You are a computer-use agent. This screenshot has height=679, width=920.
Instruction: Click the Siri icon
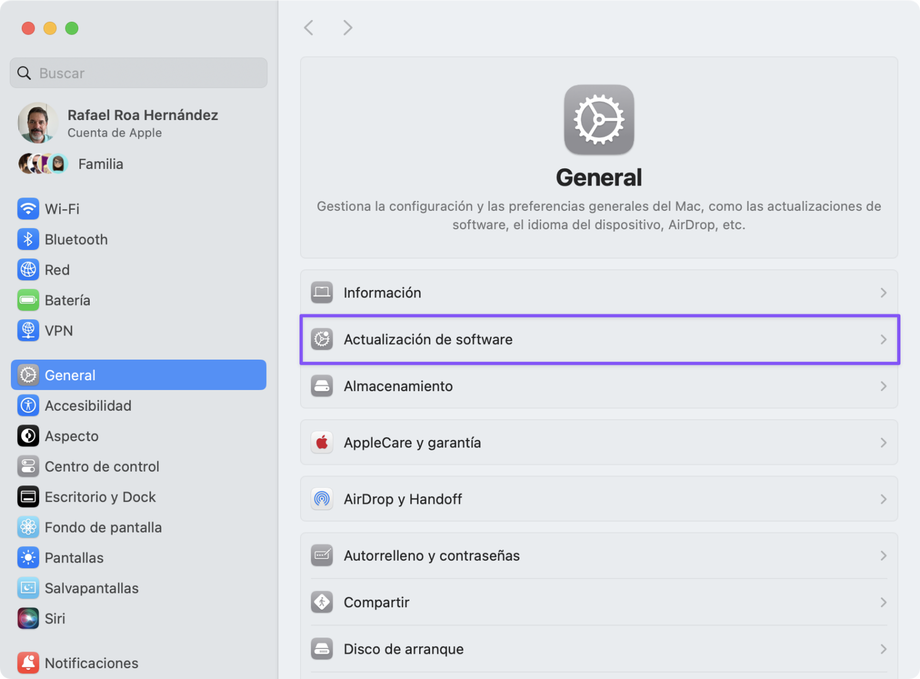28,619
